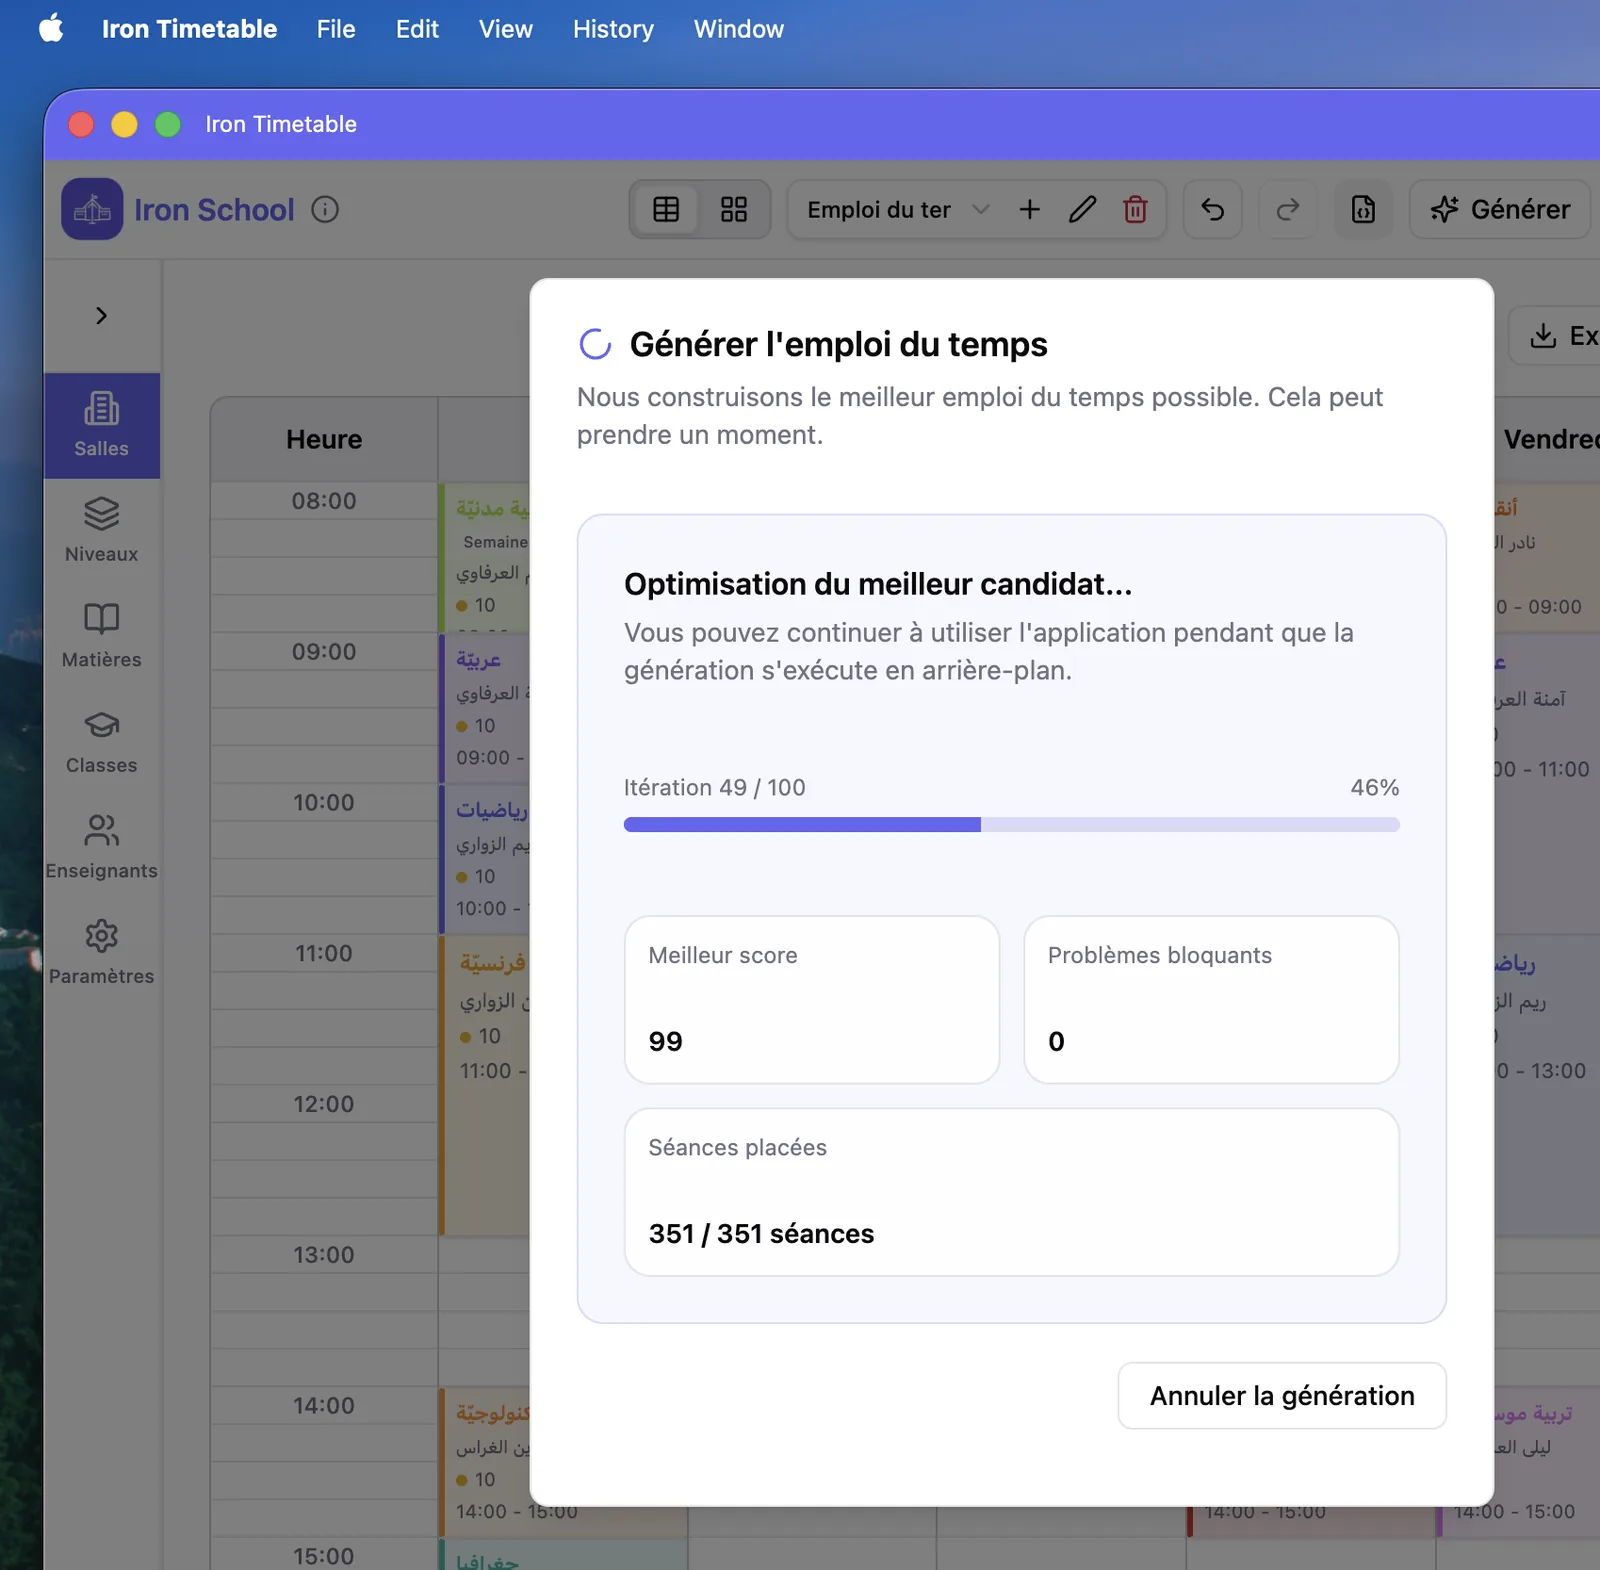This screenshot has width=1600, height=1570.
Task: Click the '14:00' time row label
Action: coord(324,1406)
